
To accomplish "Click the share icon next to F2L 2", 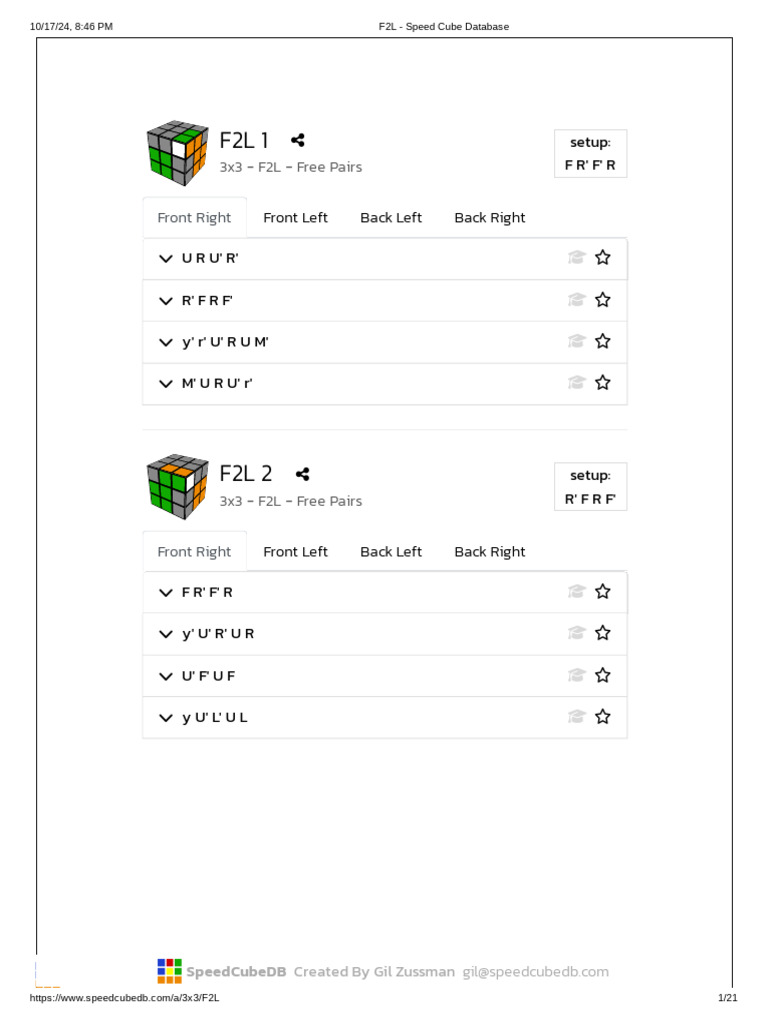I will [302, 474].
